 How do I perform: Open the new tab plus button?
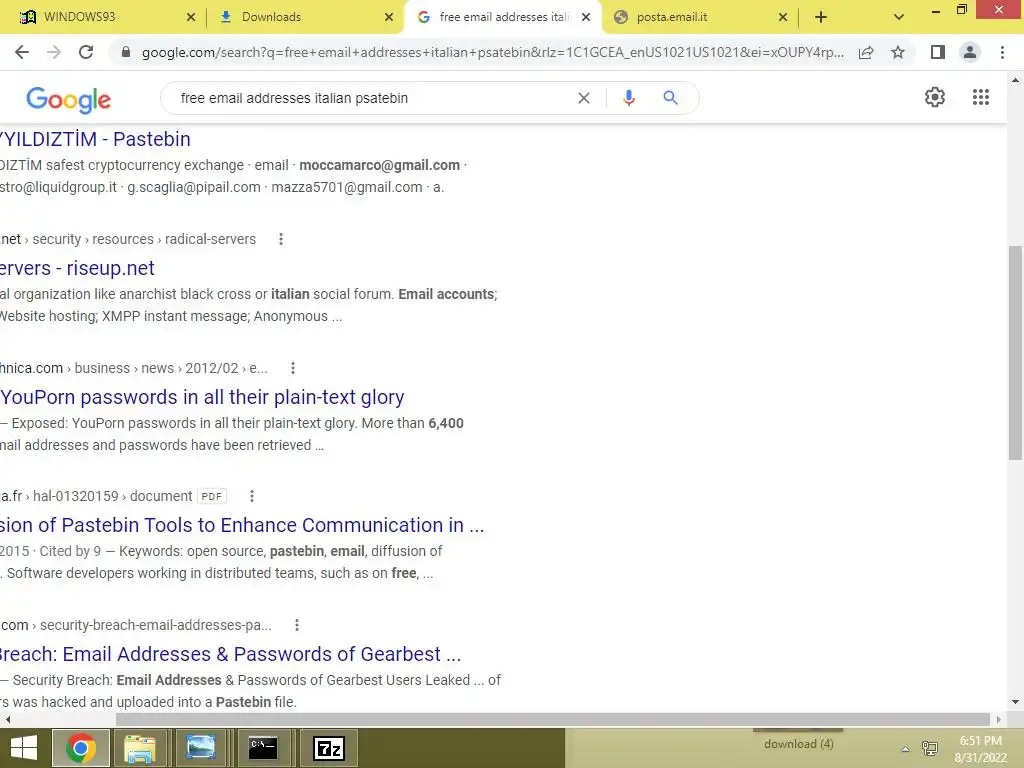(821, 17)
